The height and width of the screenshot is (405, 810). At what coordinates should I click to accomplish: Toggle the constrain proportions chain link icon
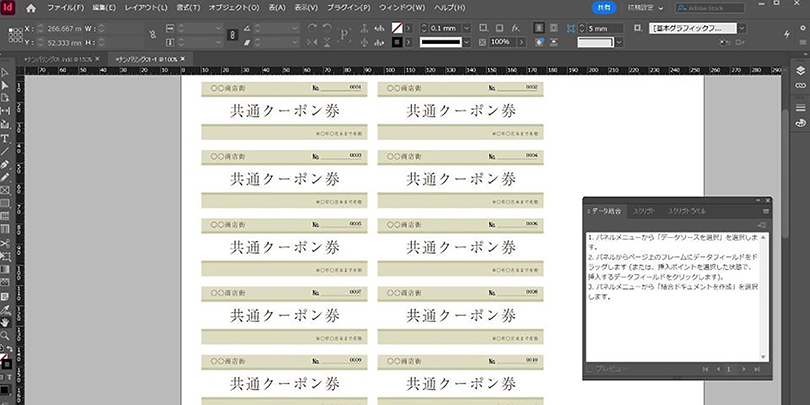coord(153,36)
